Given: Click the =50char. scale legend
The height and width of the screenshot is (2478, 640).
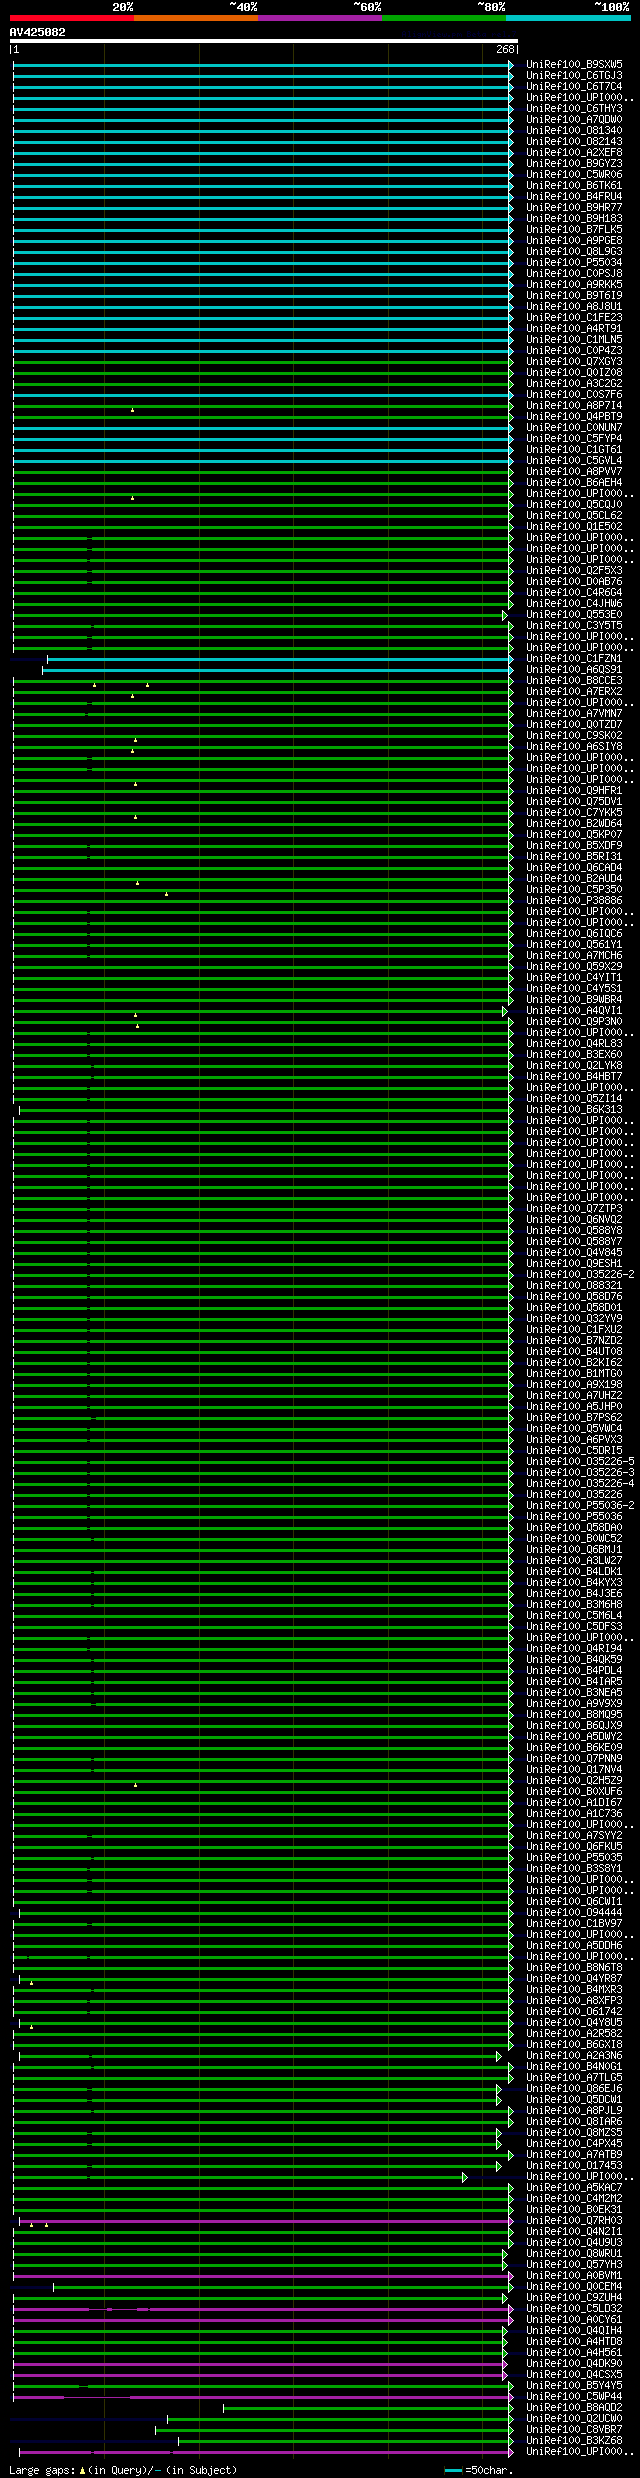Looking at the screenshot, I should 479,2470.
